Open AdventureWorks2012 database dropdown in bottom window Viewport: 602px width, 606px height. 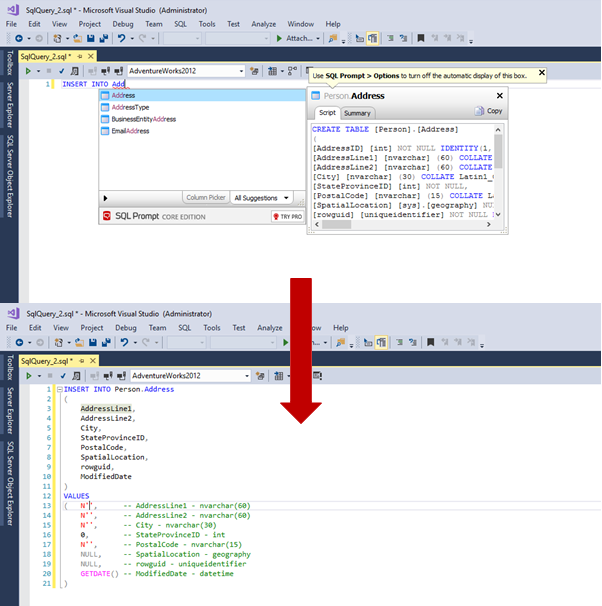click(247, 376)
